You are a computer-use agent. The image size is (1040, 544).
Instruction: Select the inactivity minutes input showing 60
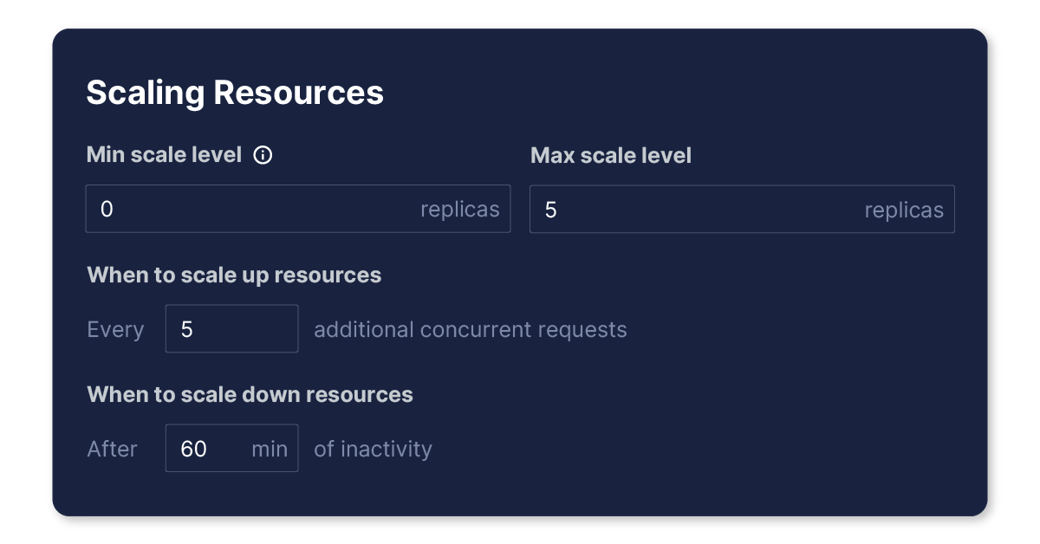point(231,448)
